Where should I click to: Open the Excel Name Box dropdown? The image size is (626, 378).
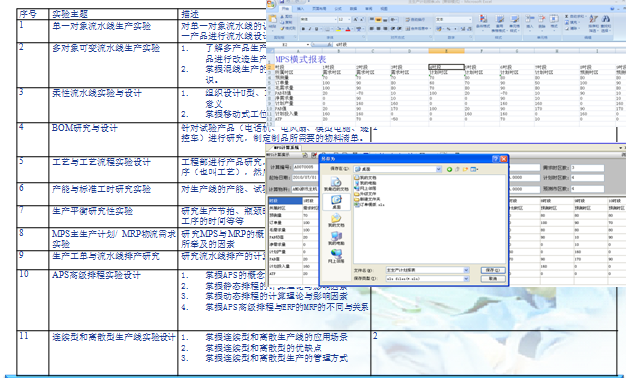pyautogui.click(x=308, y=44)
